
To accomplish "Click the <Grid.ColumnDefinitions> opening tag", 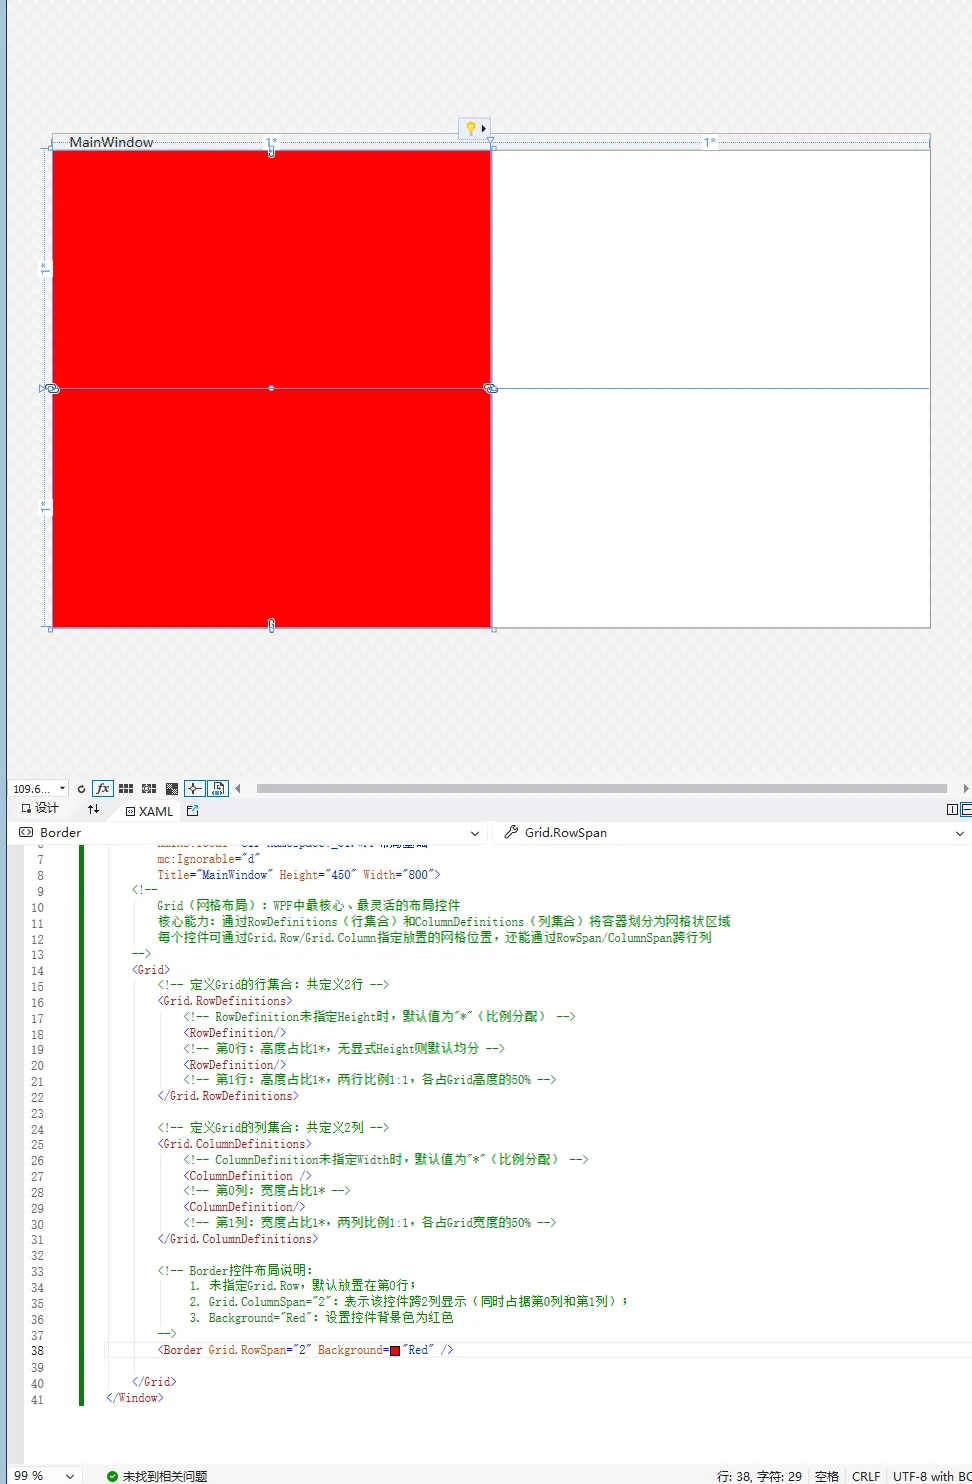I will click(x=234, y=1144).
